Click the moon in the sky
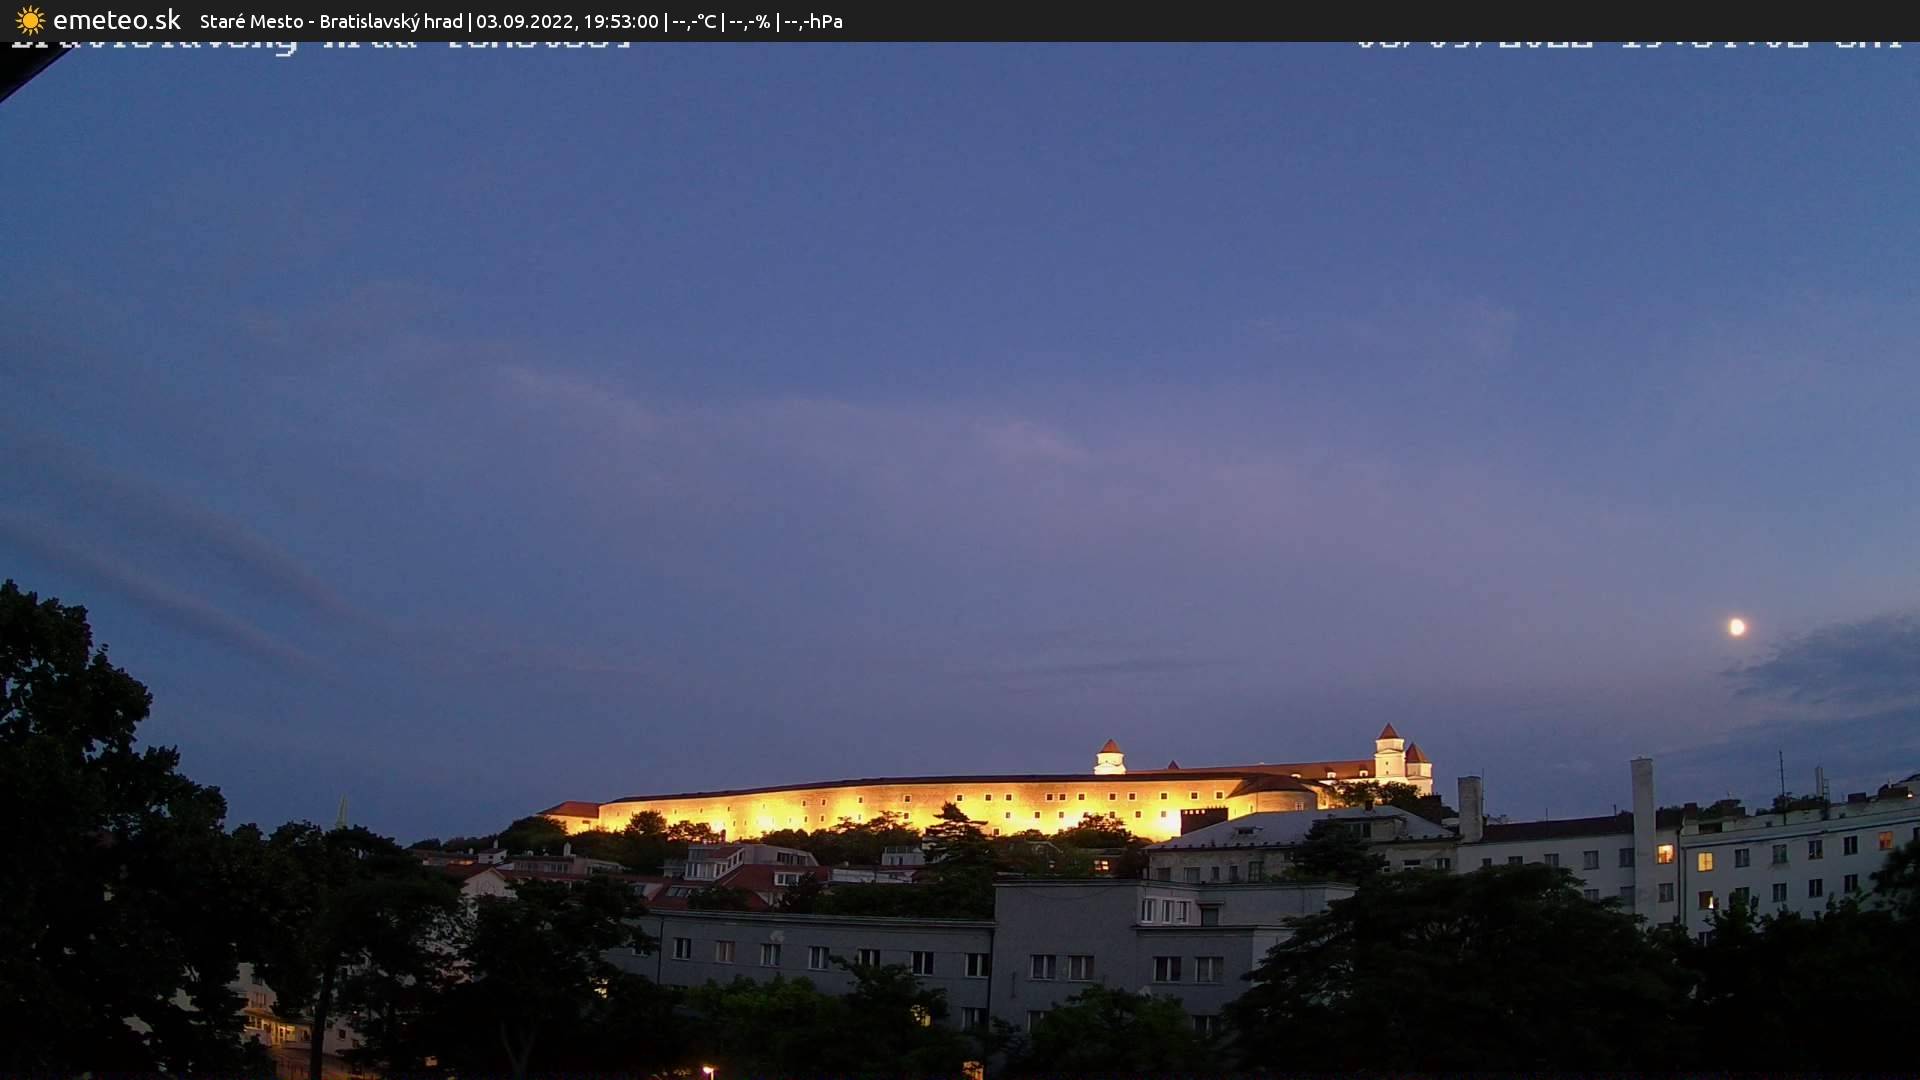Screen dimensions: 1920x1080 tap(1738, 626)
